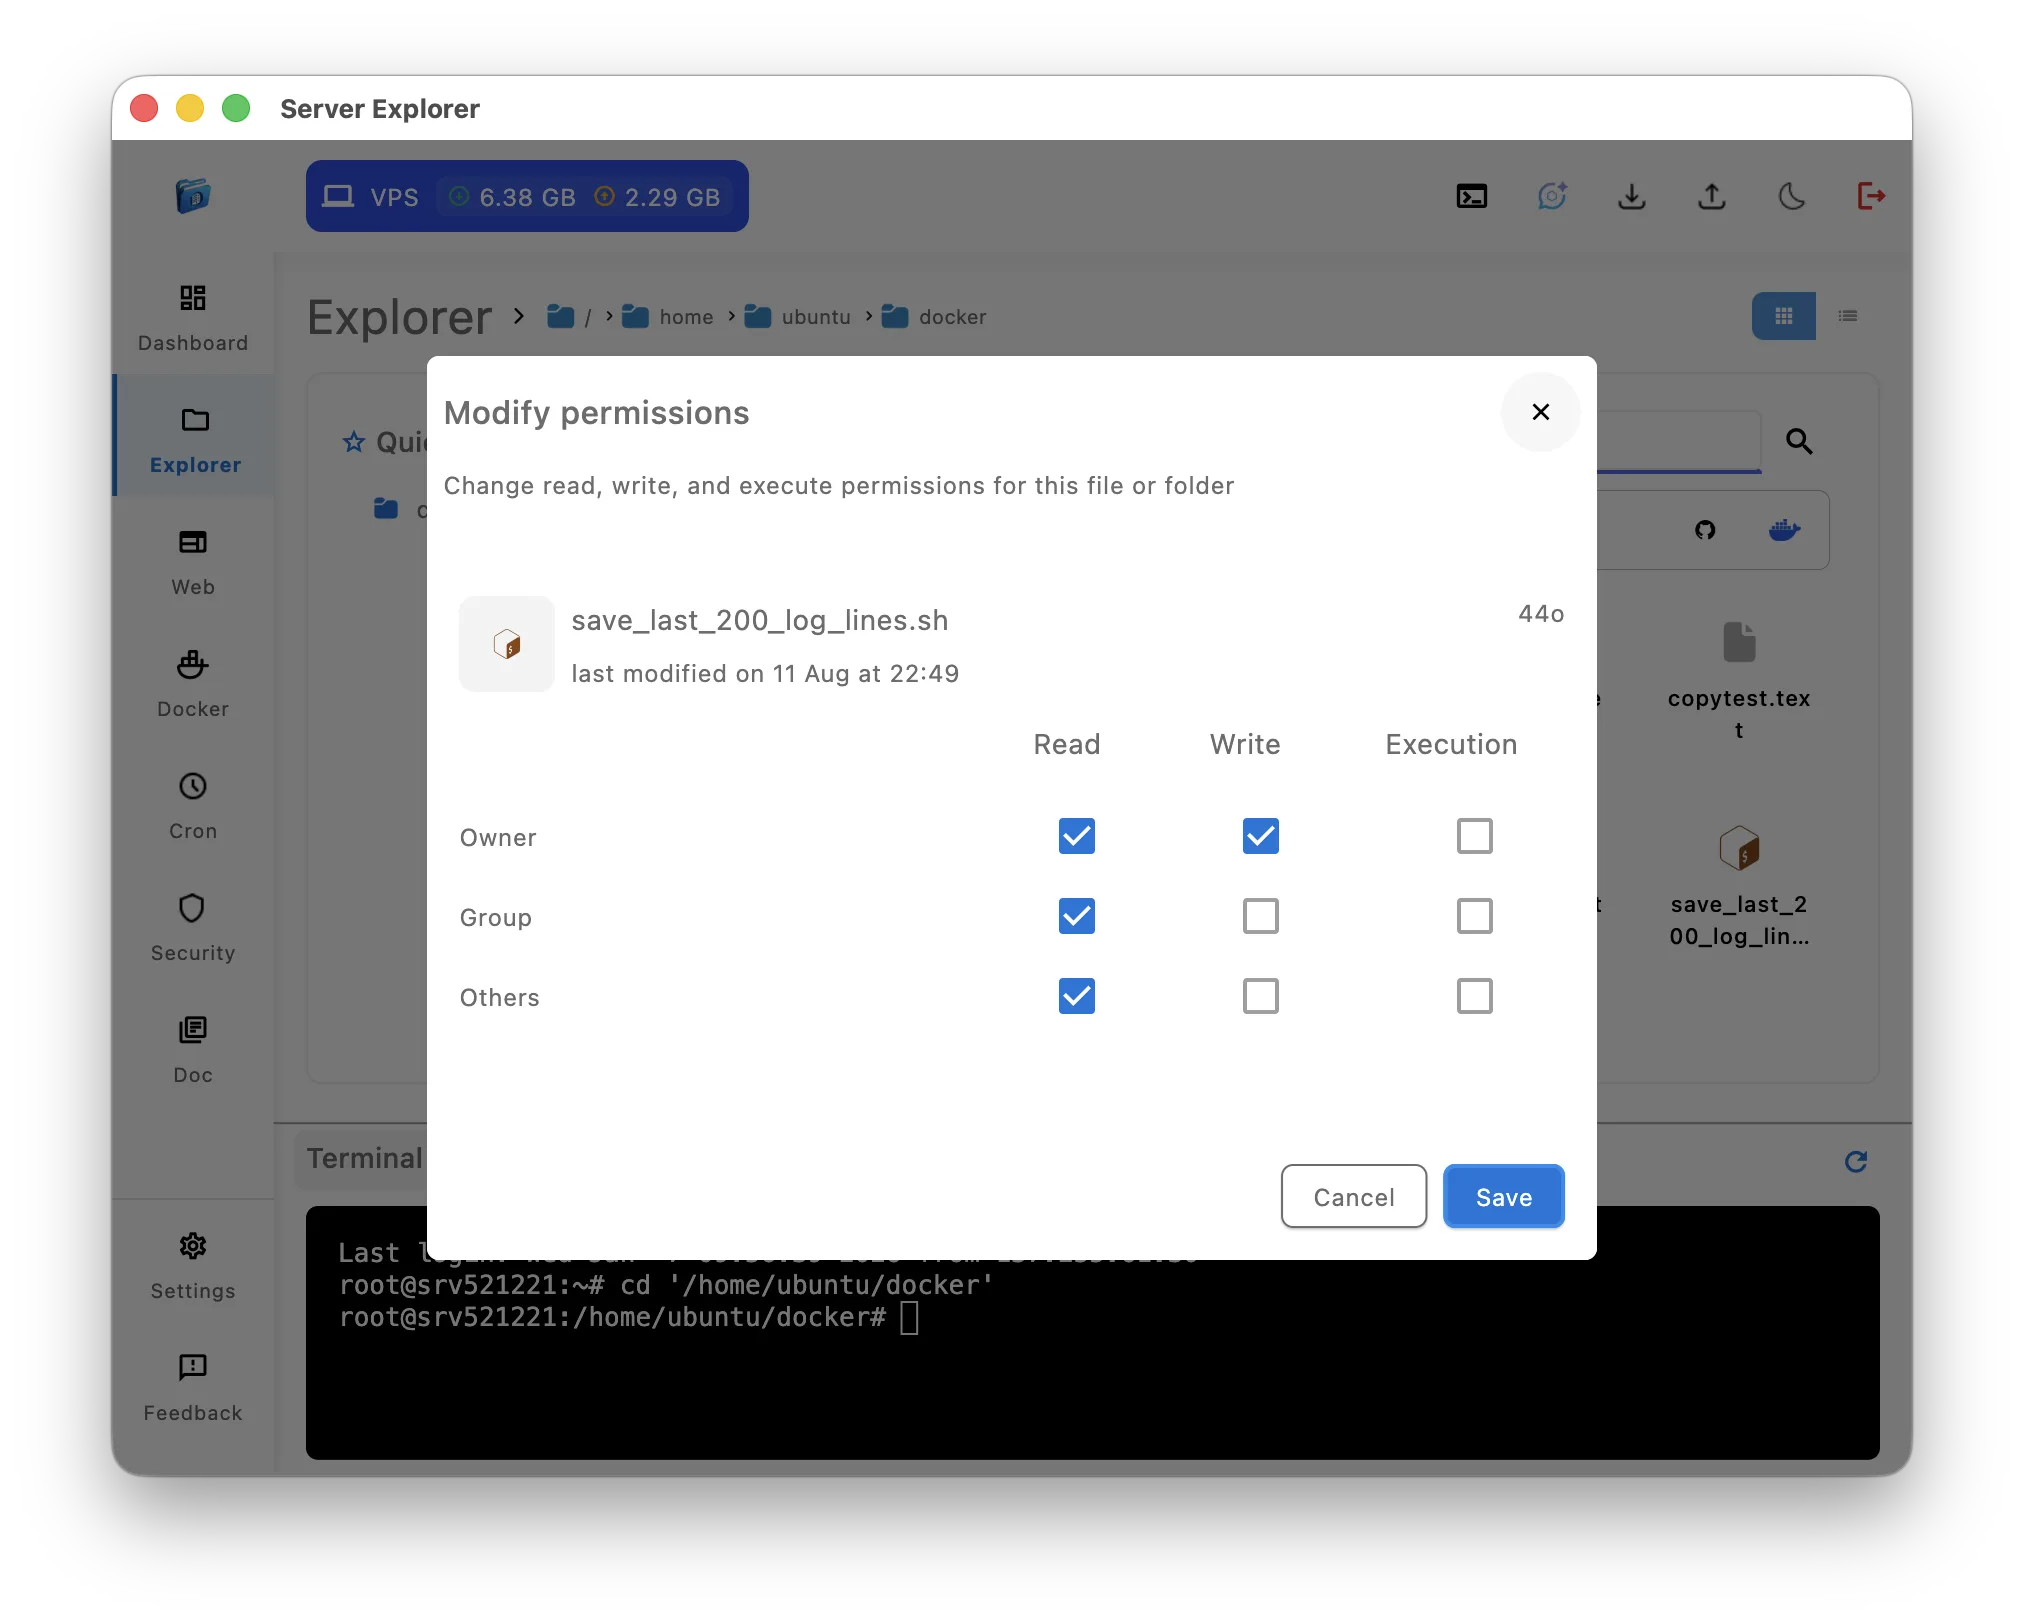
Task: Click the download icon in the top toolbar
Action: [1631, 197]
